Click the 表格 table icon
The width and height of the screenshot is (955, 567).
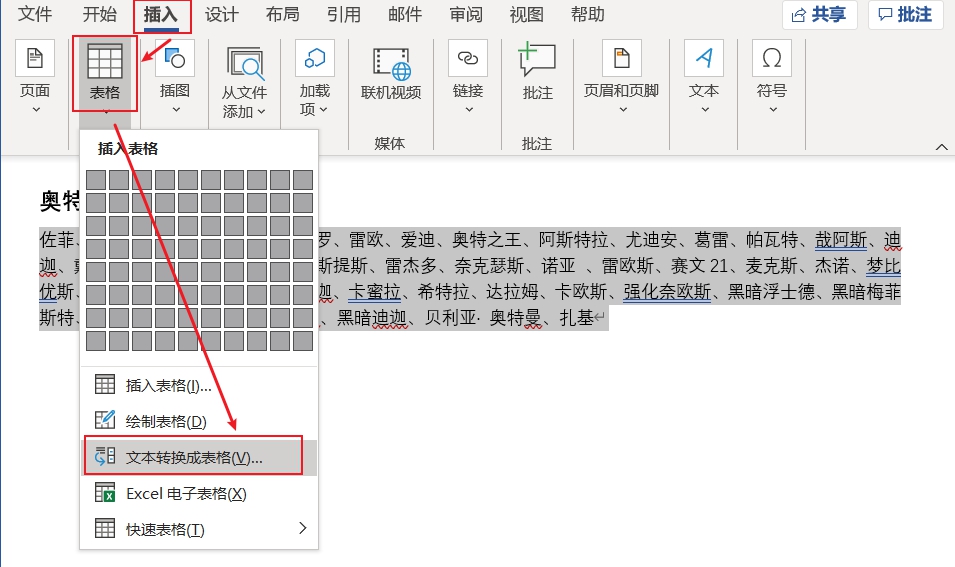105,61
